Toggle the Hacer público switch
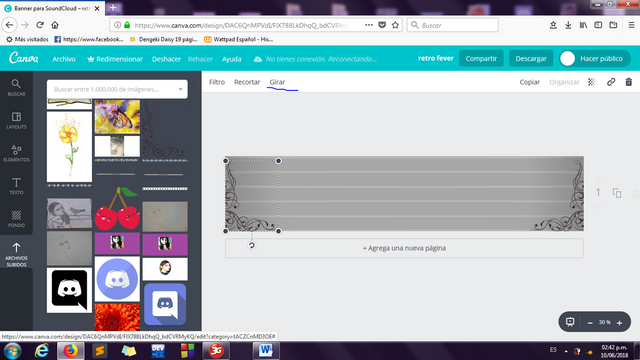 coord(595,58)
